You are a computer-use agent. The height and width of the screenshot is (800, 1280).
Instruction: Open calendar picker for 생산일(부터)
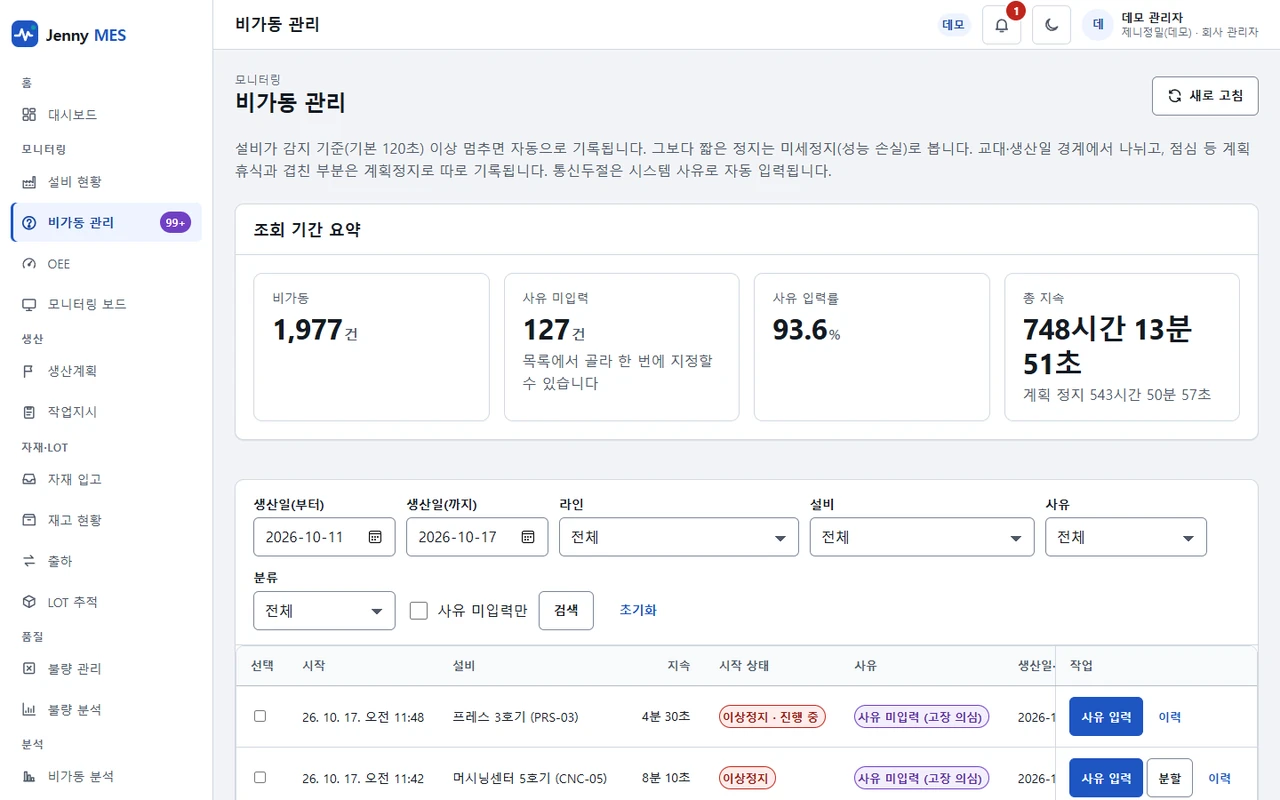(375, 537)
